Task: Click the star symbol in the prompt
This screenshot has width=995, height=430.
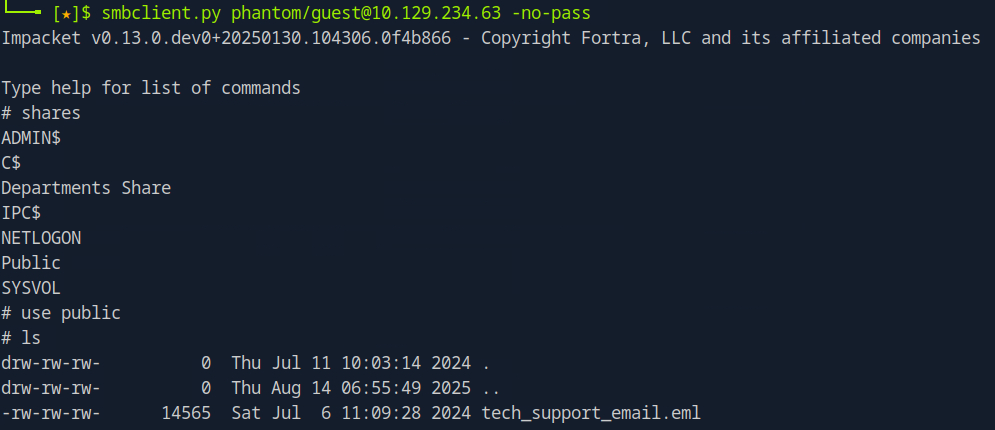Action: (x=66, y=13)
